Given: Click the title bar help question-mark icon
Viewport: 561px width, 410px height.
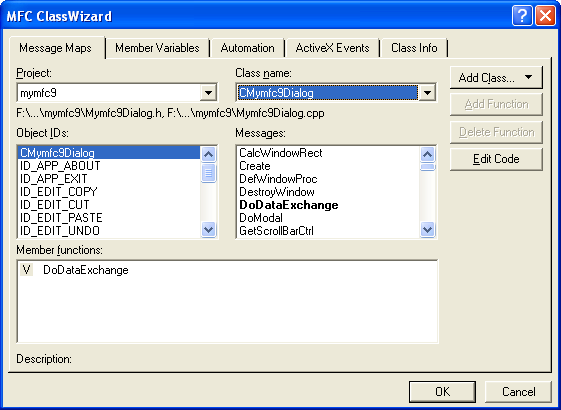Looking at the screenshot, I should [522, 16].
